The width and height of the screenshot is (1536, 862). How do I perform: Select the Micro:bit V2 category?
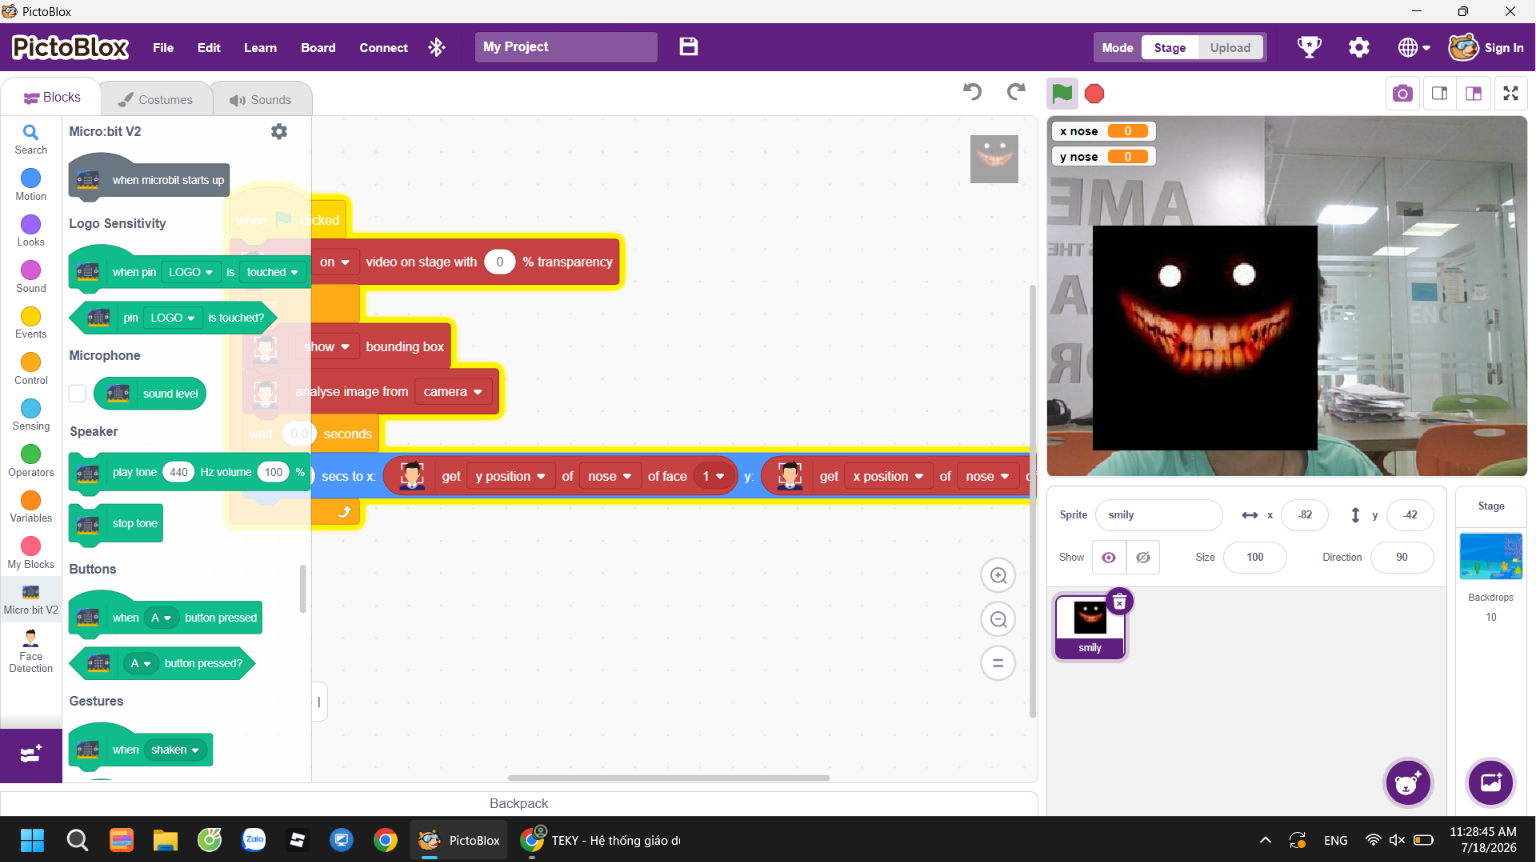[31, 599]
